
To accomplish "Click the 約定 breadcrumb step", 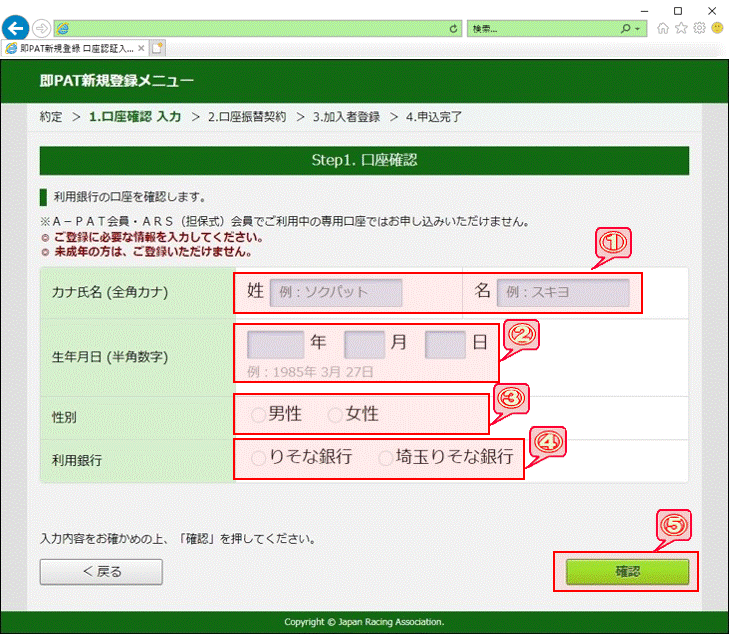I will click(51, 117).
